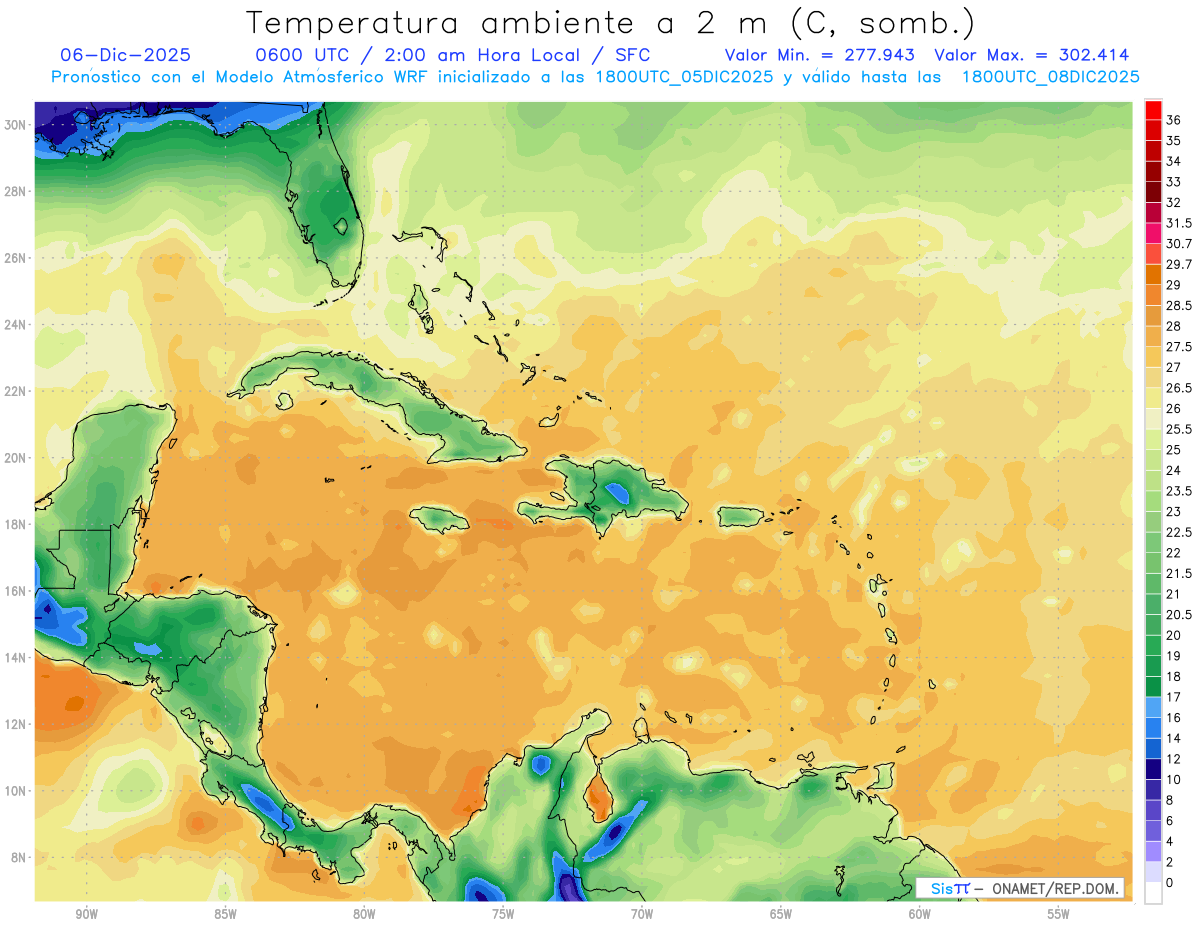Click the "20N" latitude label
The width and height of the screenshot is (1200, 927).
tap(17, 458)
